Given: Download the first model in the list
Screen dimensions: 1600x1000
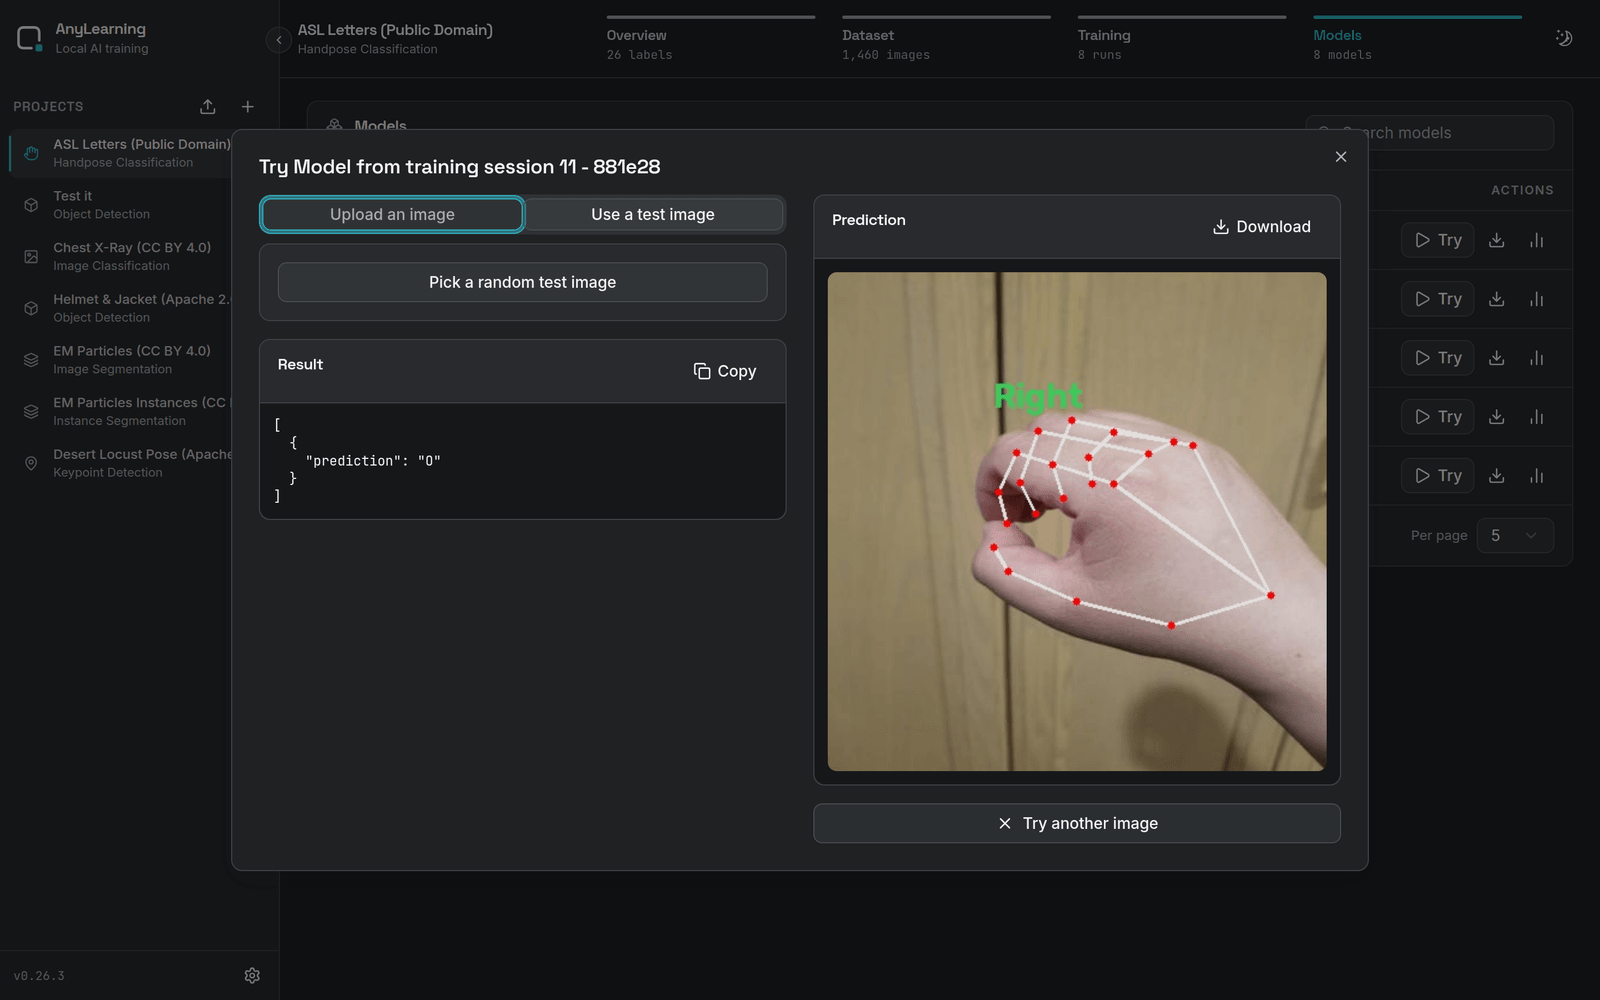Looking at the screenshot, I should 1497,240.
